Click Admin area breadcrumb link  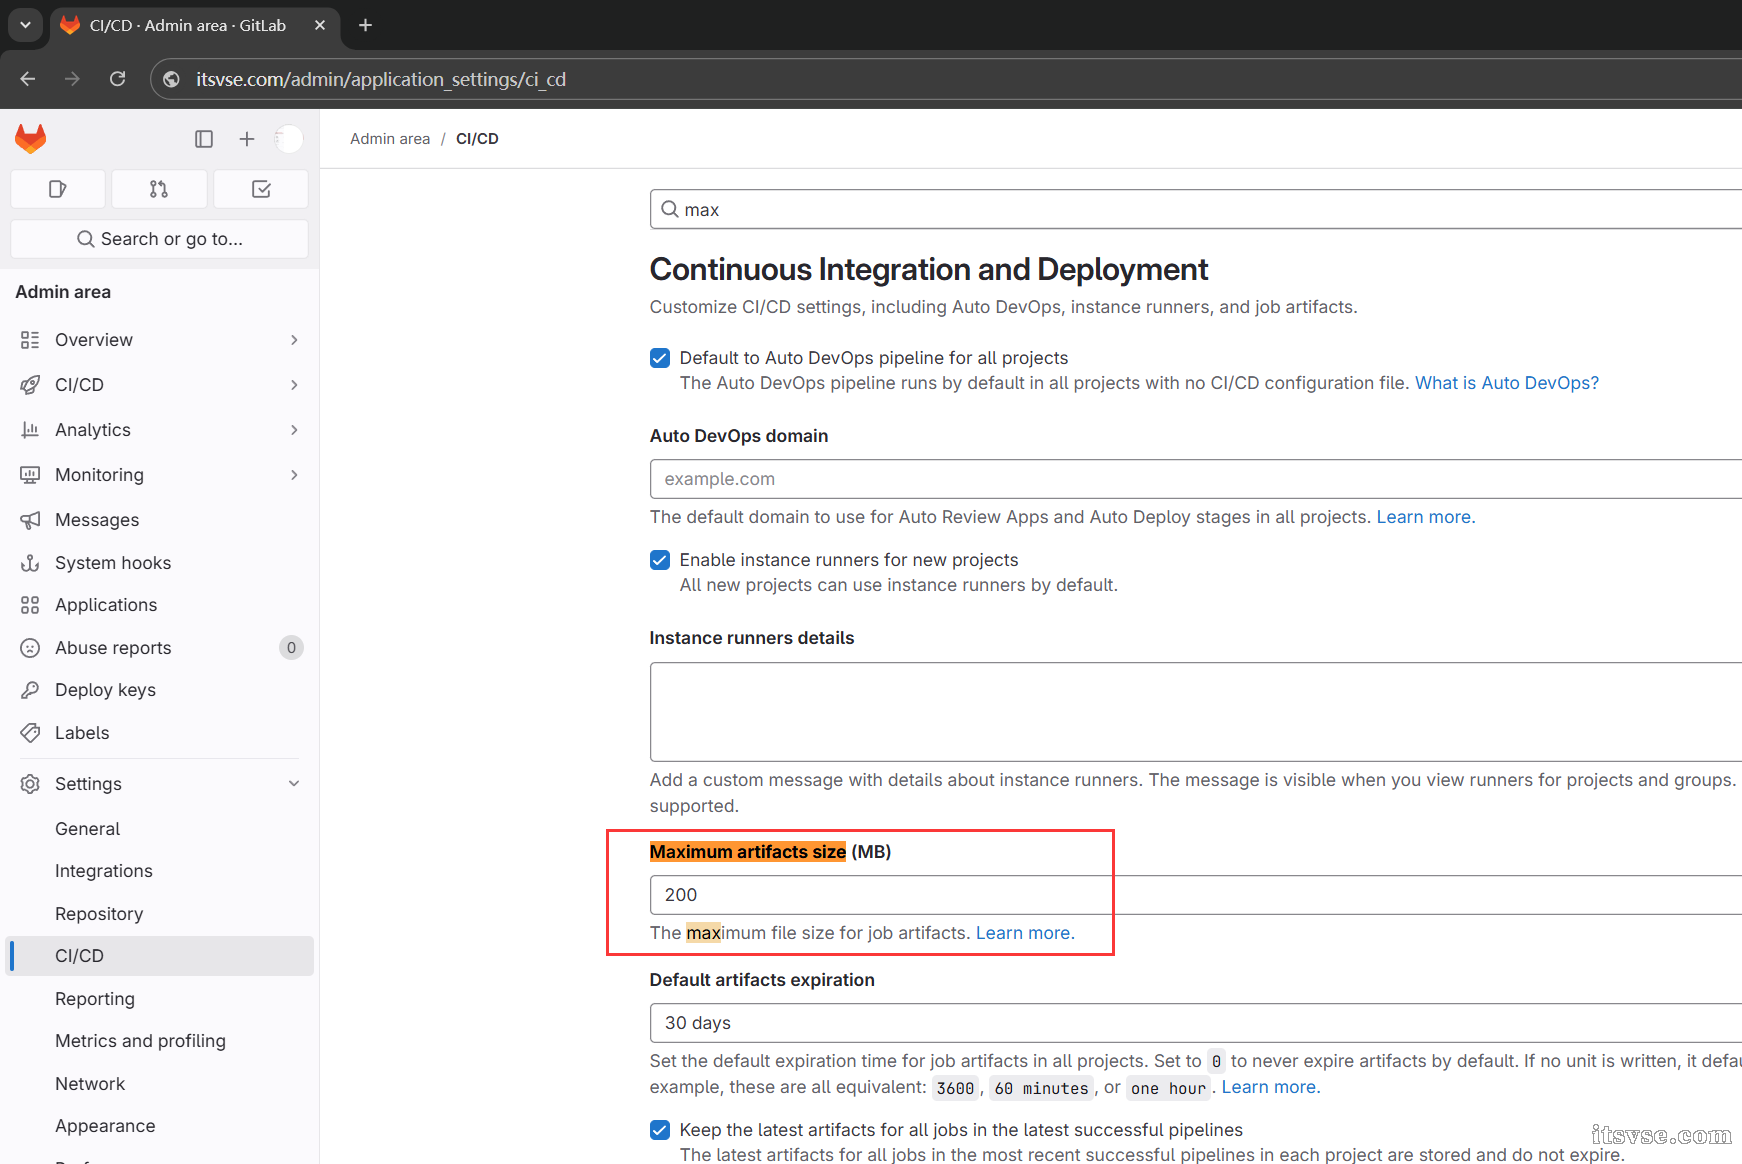pyautogui.click(x=390, y=139)
